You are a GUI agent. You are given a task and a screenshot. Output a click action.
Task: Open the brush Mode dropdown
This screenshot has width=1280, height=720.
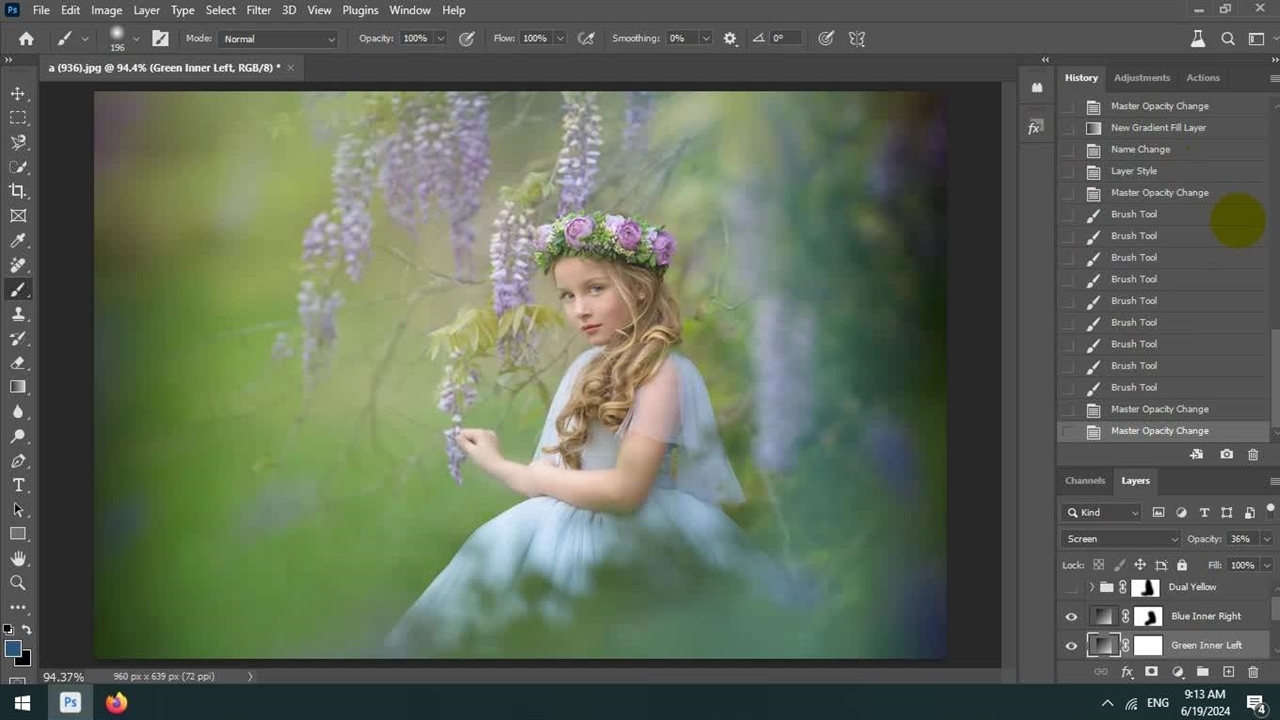278,39
